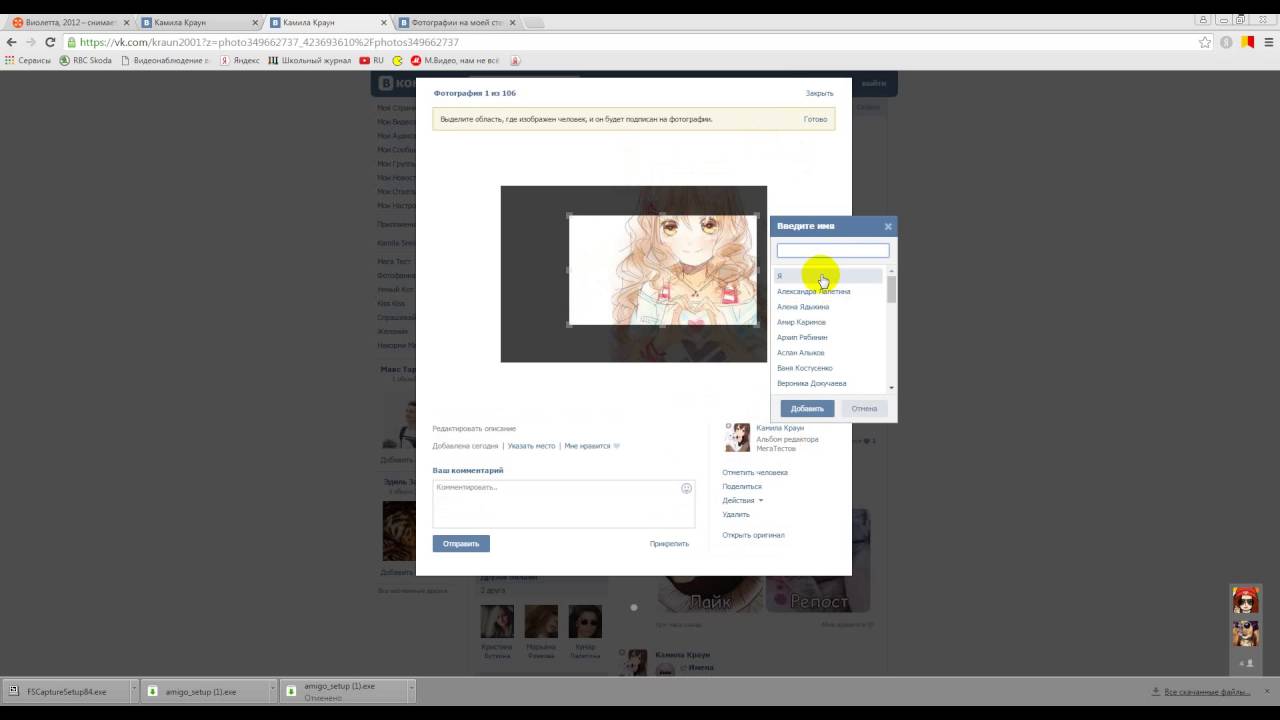Image resolution: width=1280 pixels, height=720 pixels.
Task: Click the name list scrollbar thumb
Action: point(891,289)
